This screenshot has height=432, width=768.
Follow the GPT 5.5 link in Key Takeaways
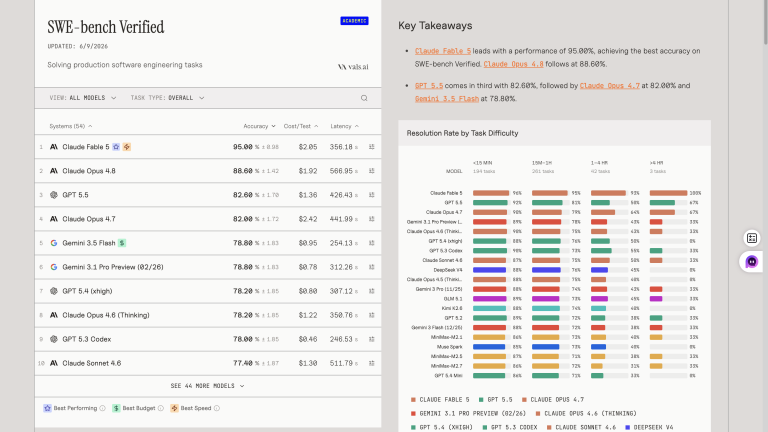pyautogui.click(x=429, y=86)
